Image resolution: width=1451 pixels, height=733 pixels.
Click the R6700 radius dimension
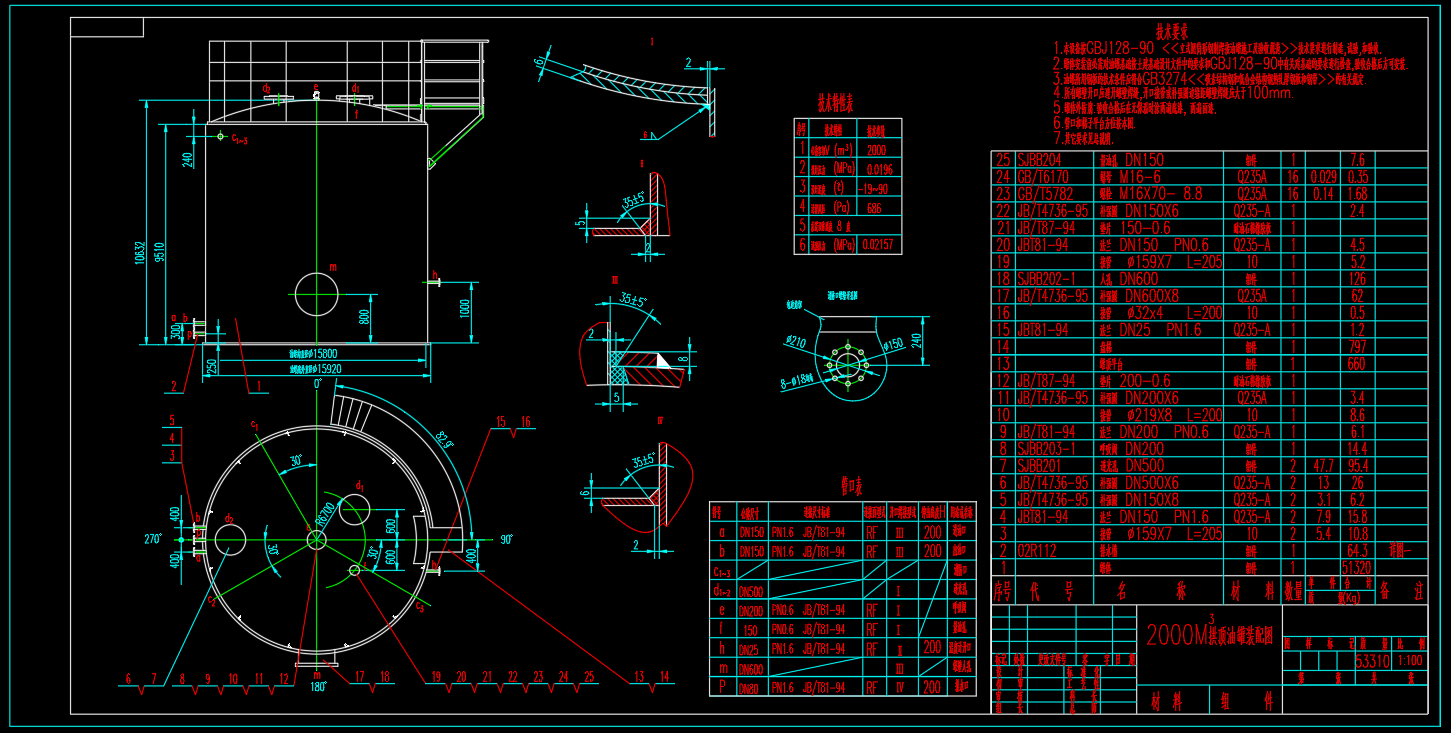pos(324,513)
